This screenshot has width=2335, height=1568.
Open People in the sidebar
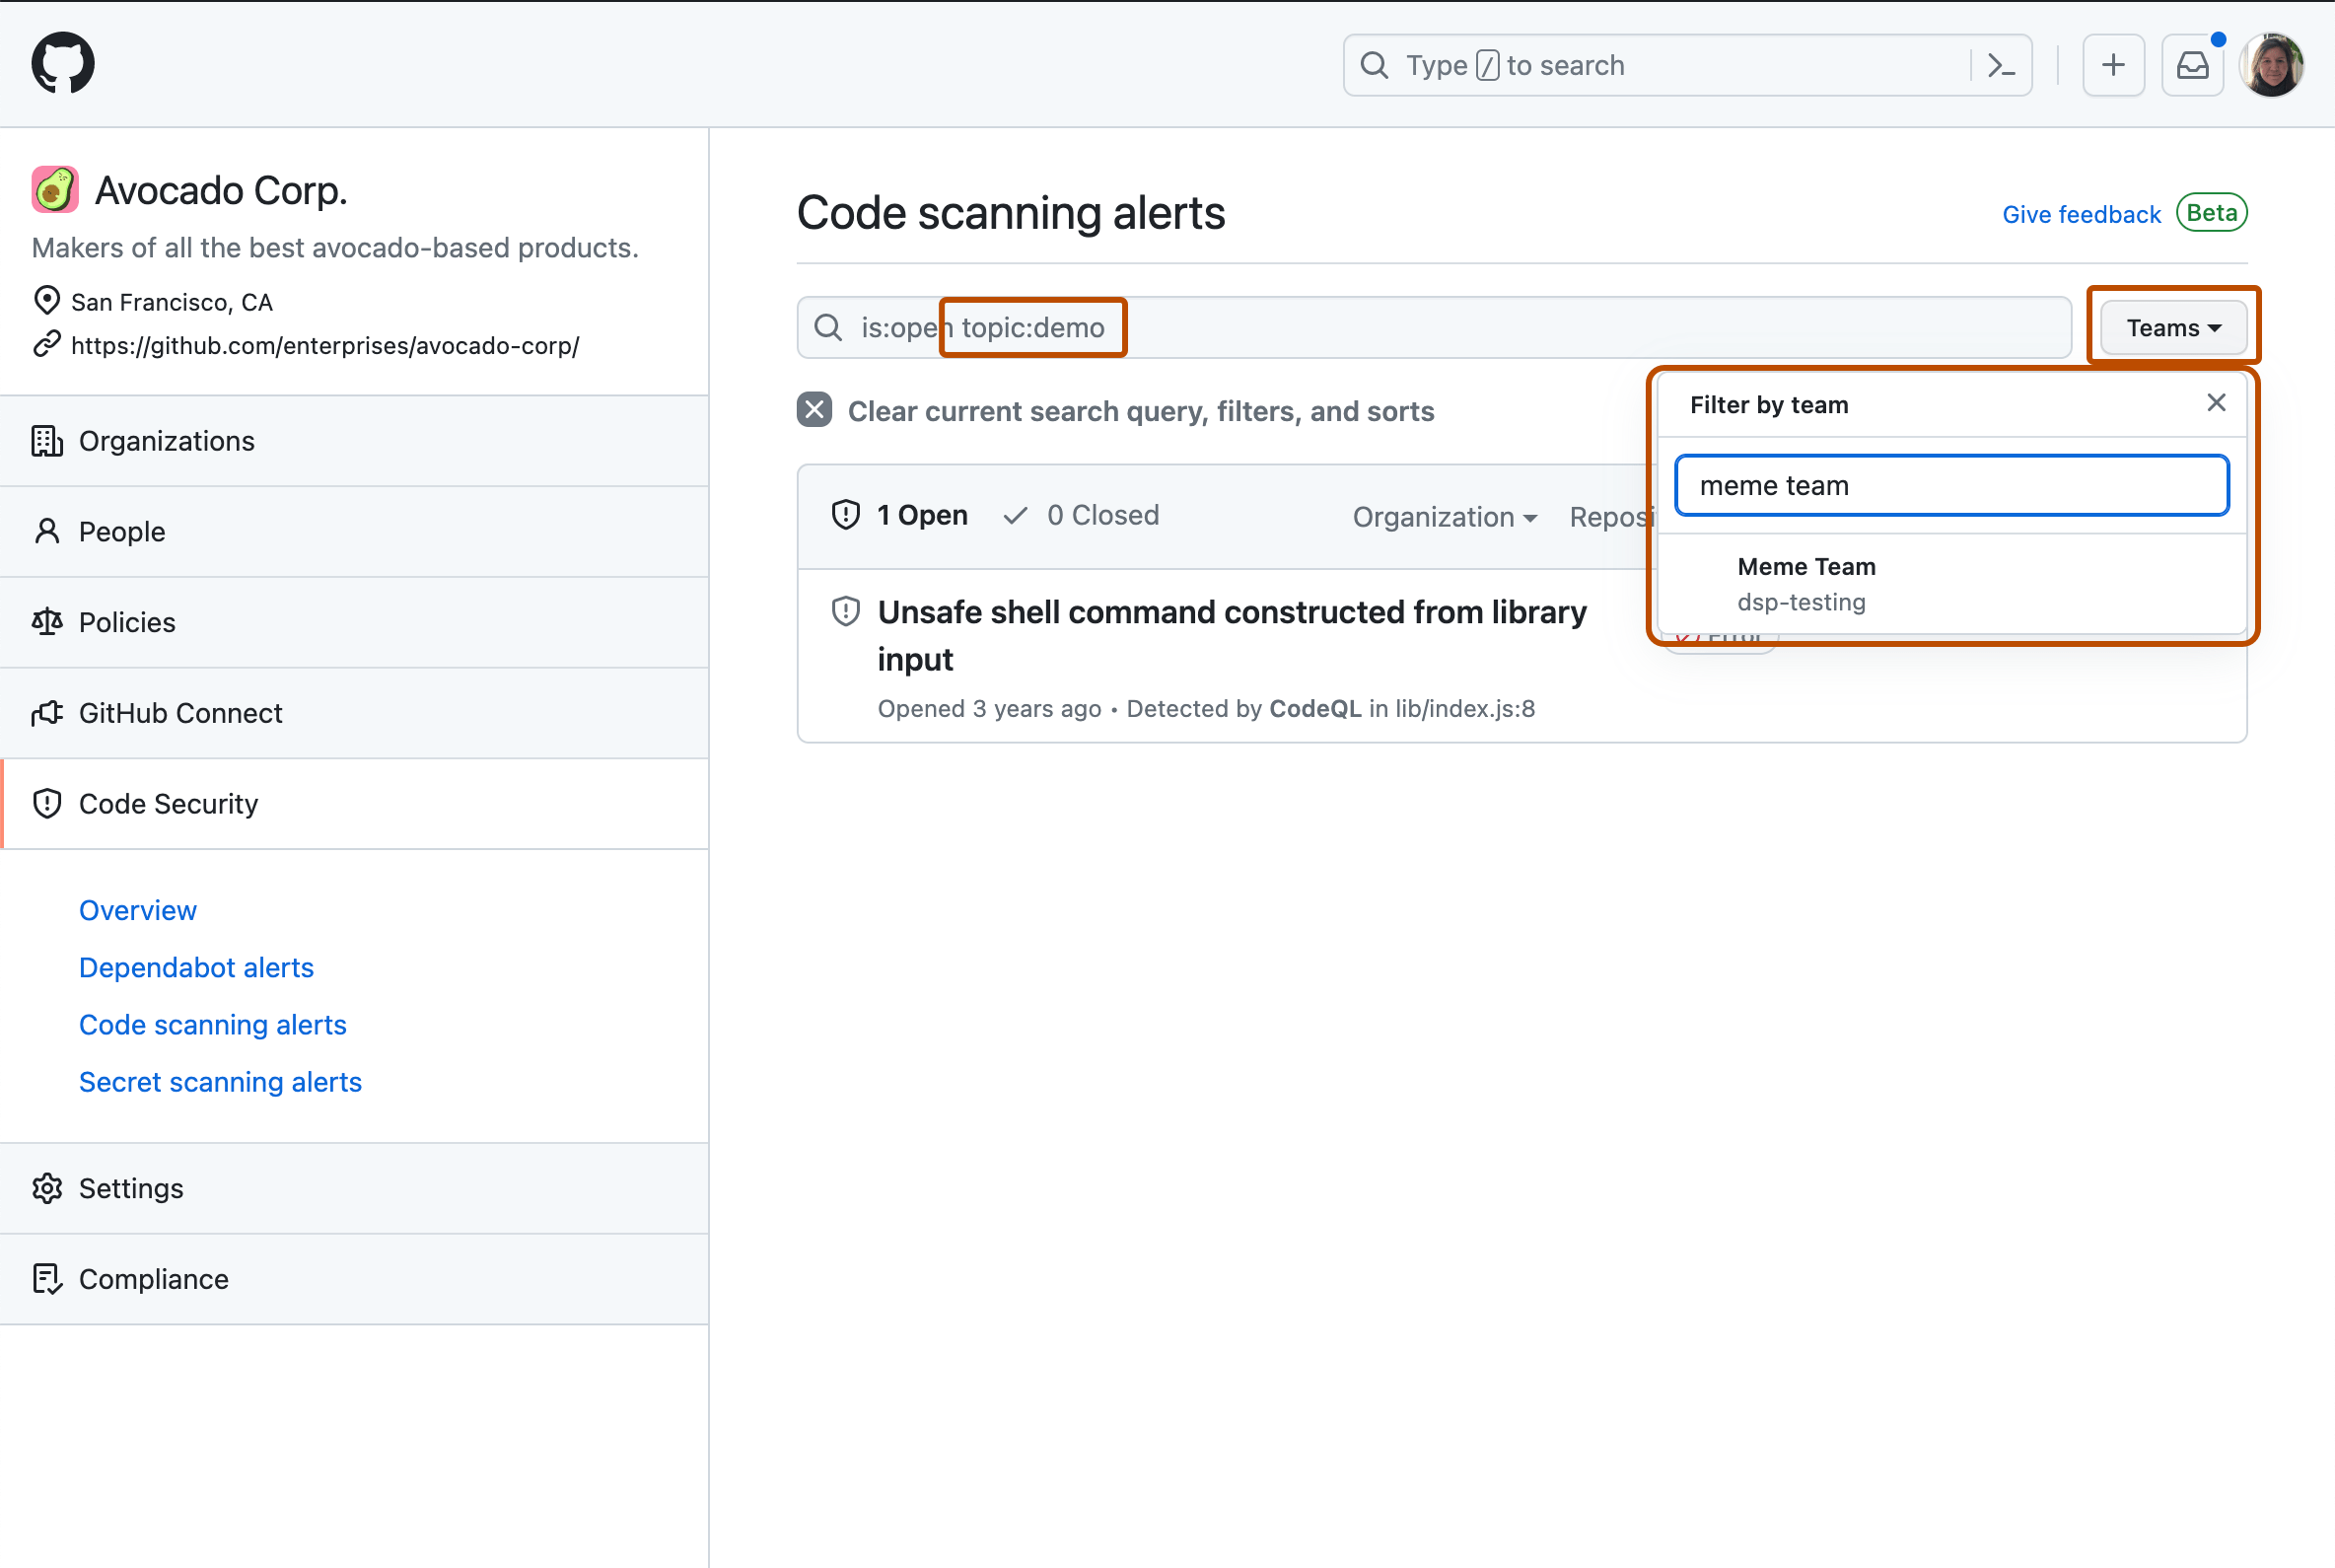tap(354, 532)
